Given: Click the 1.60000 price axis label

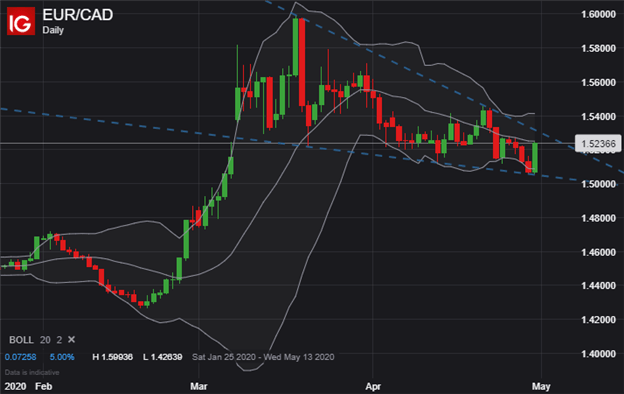Looking at the screenshot, I should (x=598, y=14).
